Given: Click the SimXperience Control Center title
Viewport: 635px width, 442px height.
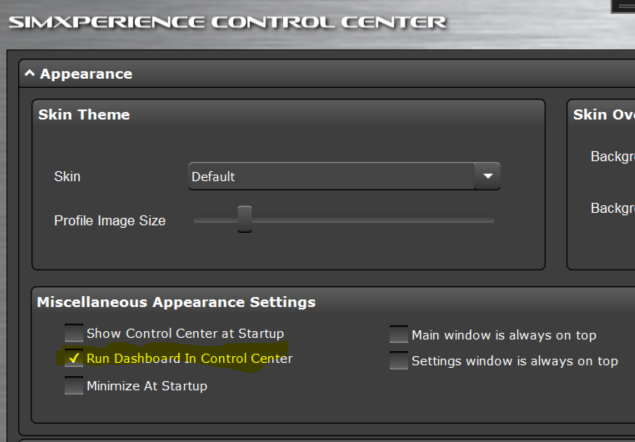Looking at the screenshot, I should [227, 22].
